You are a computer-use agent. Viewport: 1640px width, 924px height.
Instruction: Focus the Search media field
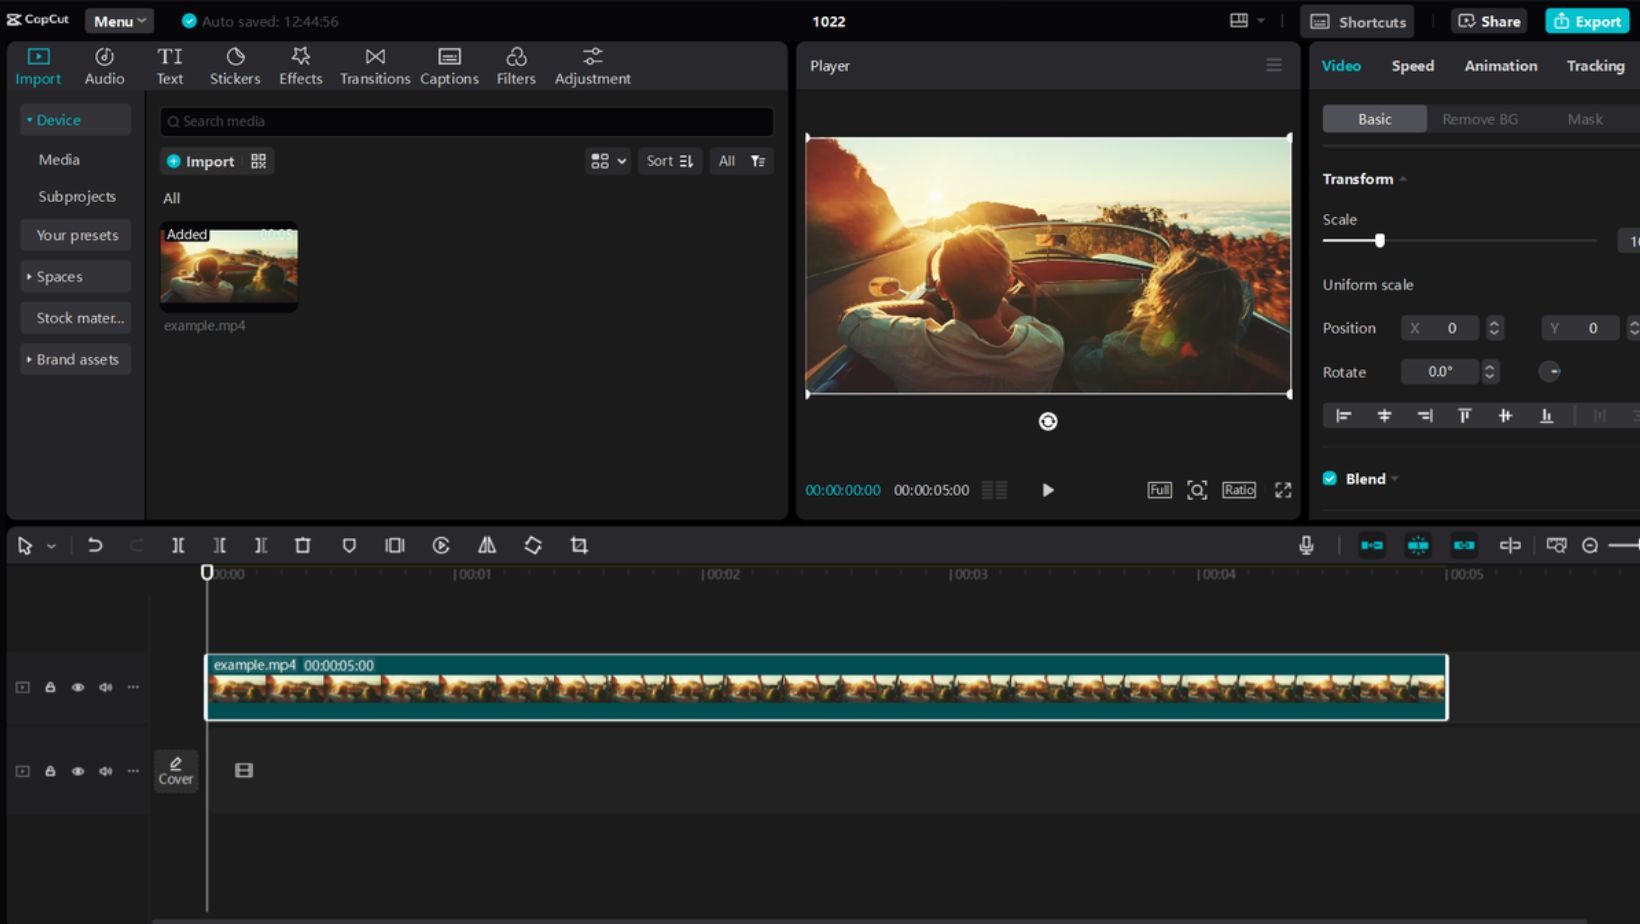point(466,121)
